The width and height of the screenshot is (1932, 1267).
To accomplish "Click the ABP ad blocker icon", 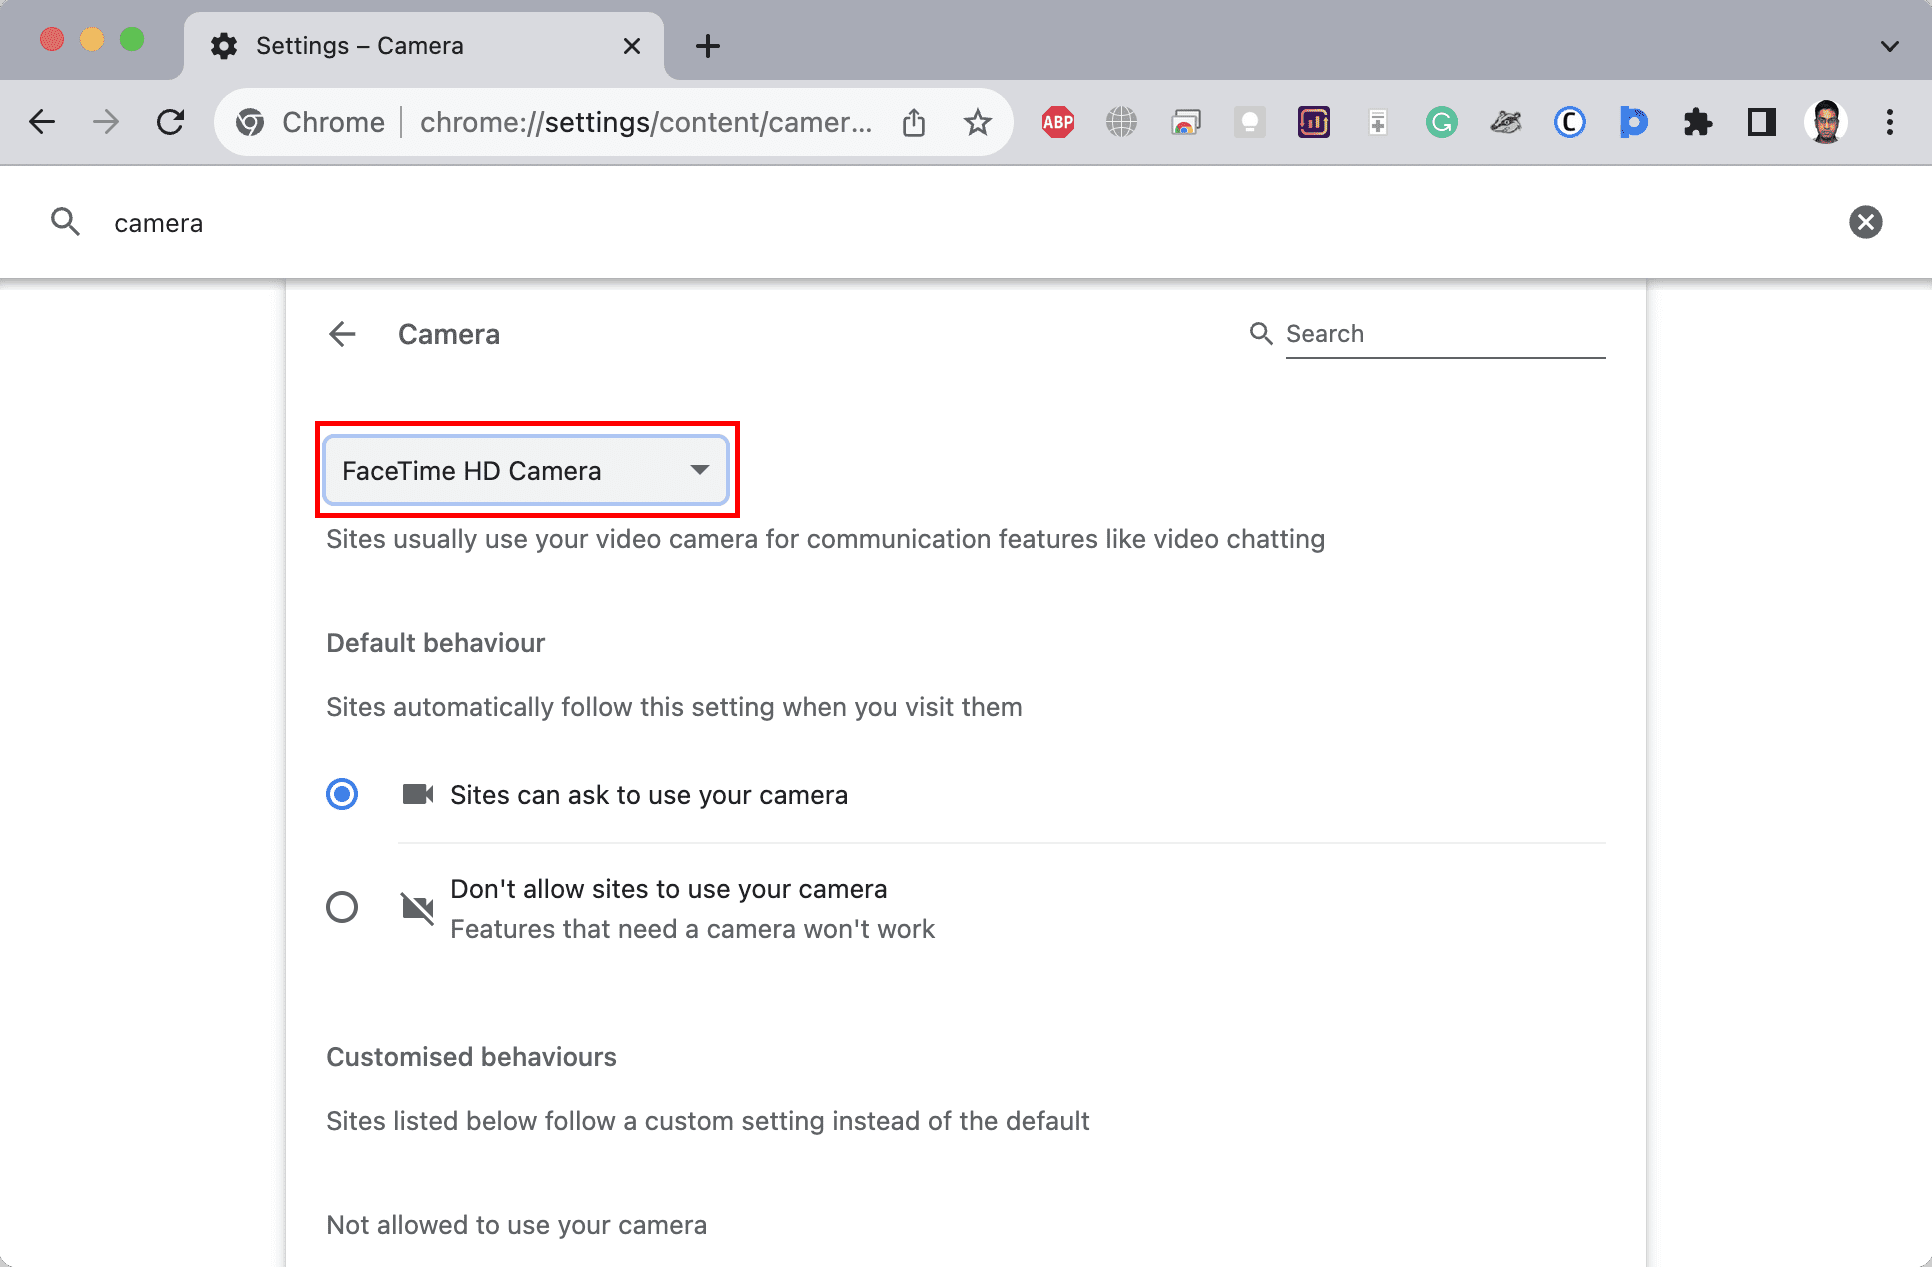I will point(1059,120).
